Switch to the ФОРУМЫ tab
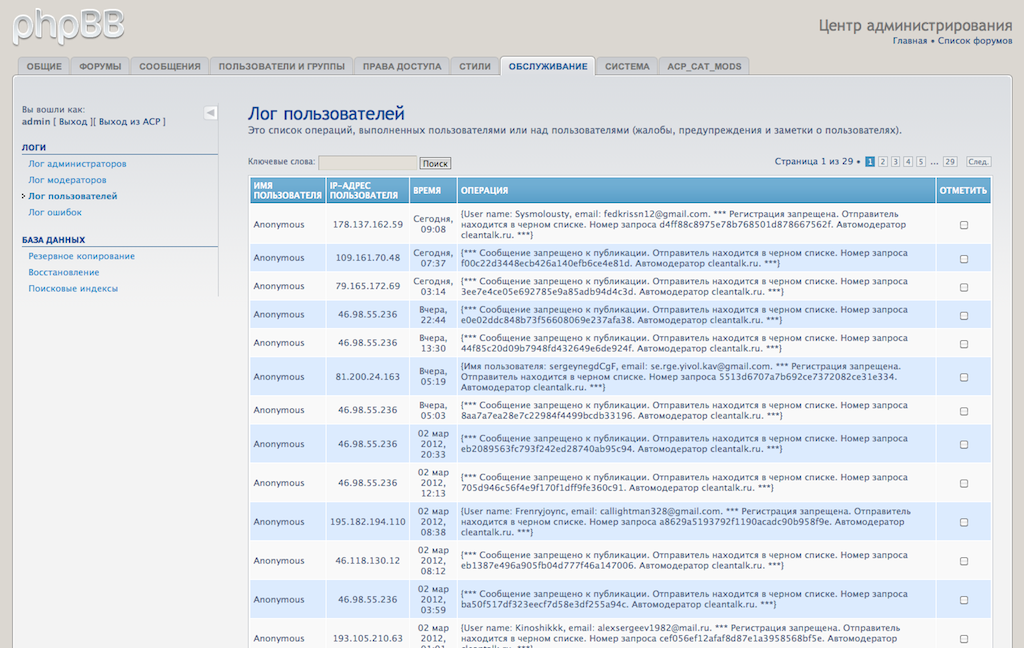Image resolution: width=1024 pixels, height=648 pixels. pos(100,67)
